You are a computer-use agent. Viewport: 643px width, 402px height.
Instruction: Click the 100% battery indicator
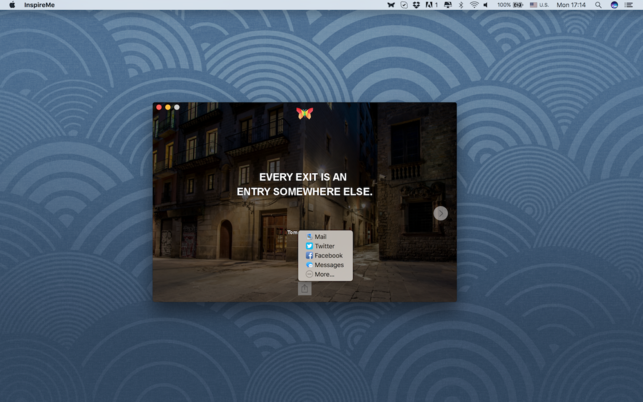point(510,5)
